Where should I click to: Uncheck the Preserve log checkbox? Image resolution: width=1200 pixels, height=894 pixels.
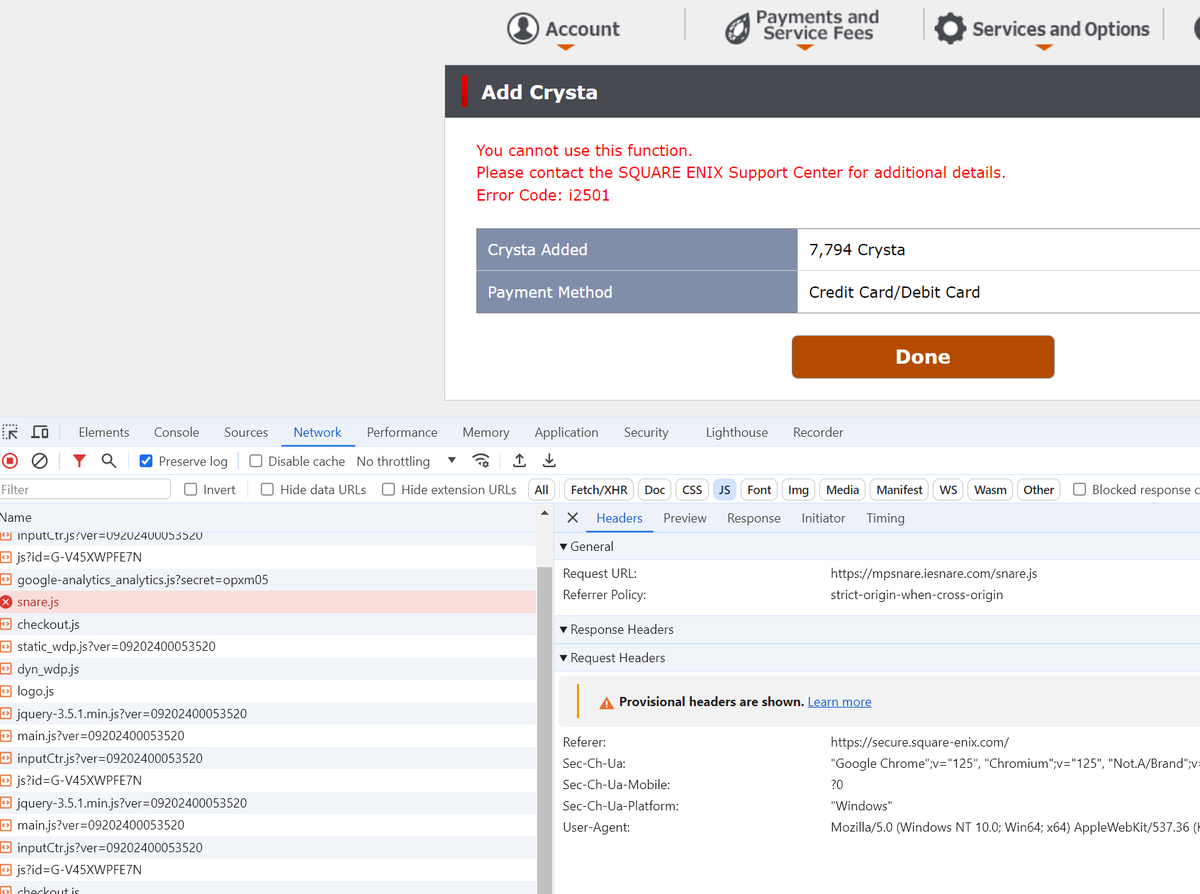(146, 461)
